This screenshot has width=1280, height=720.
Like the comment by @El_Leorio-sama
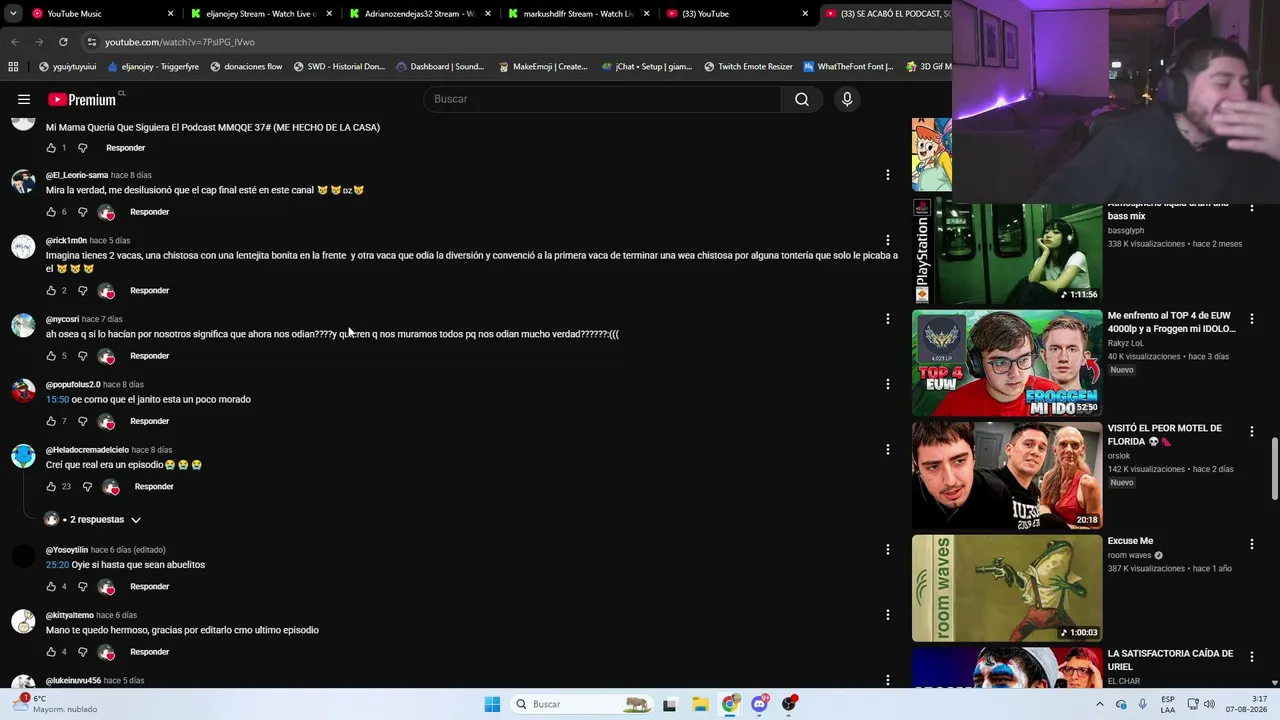tap(51, 212)
